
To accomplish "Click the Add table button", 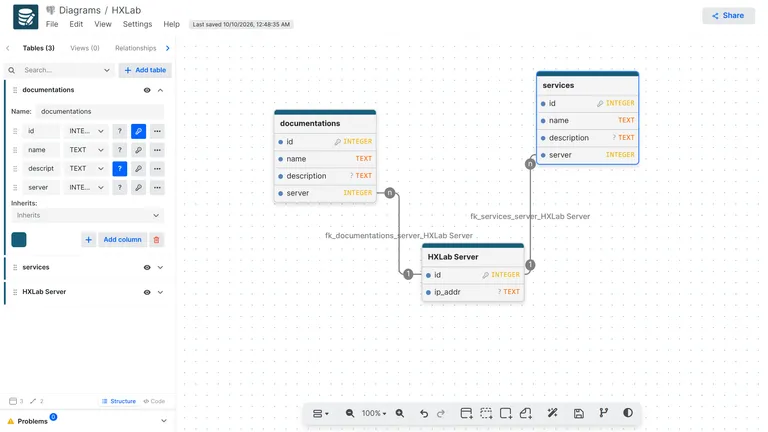I will [x=145, y=71].
